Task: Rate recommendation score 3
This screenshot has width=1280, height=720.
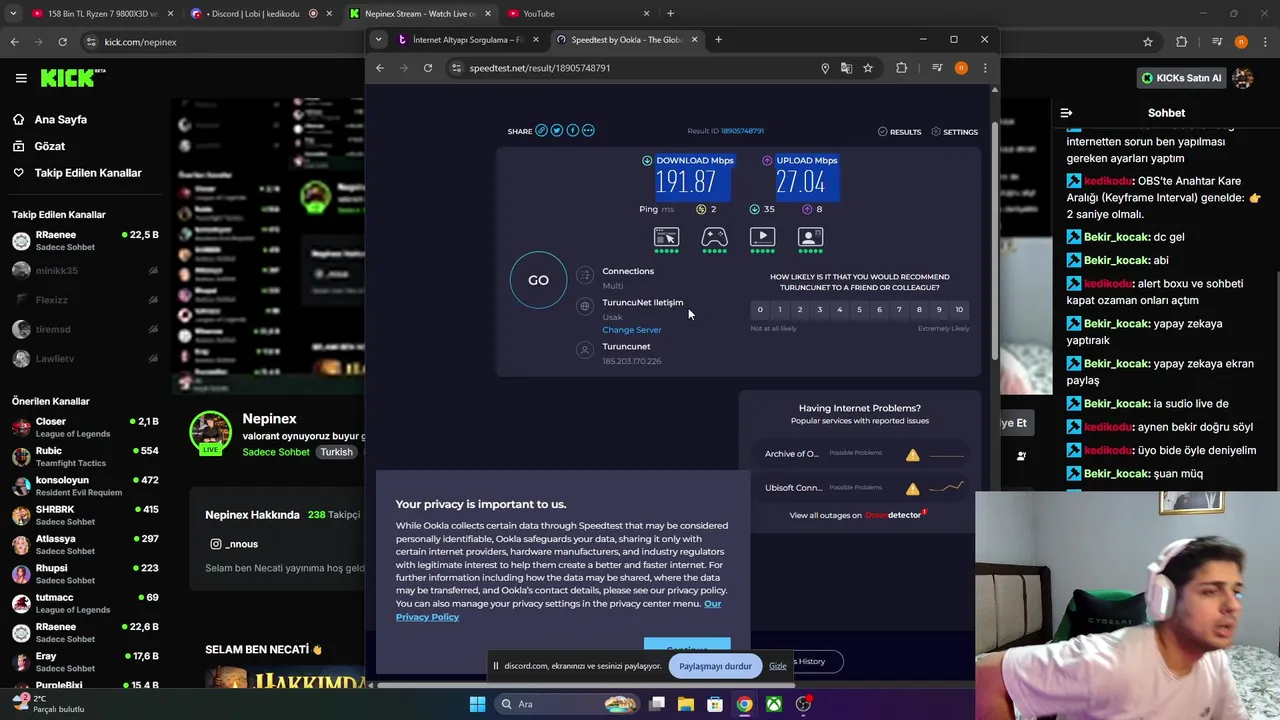Action: point(819,310)
